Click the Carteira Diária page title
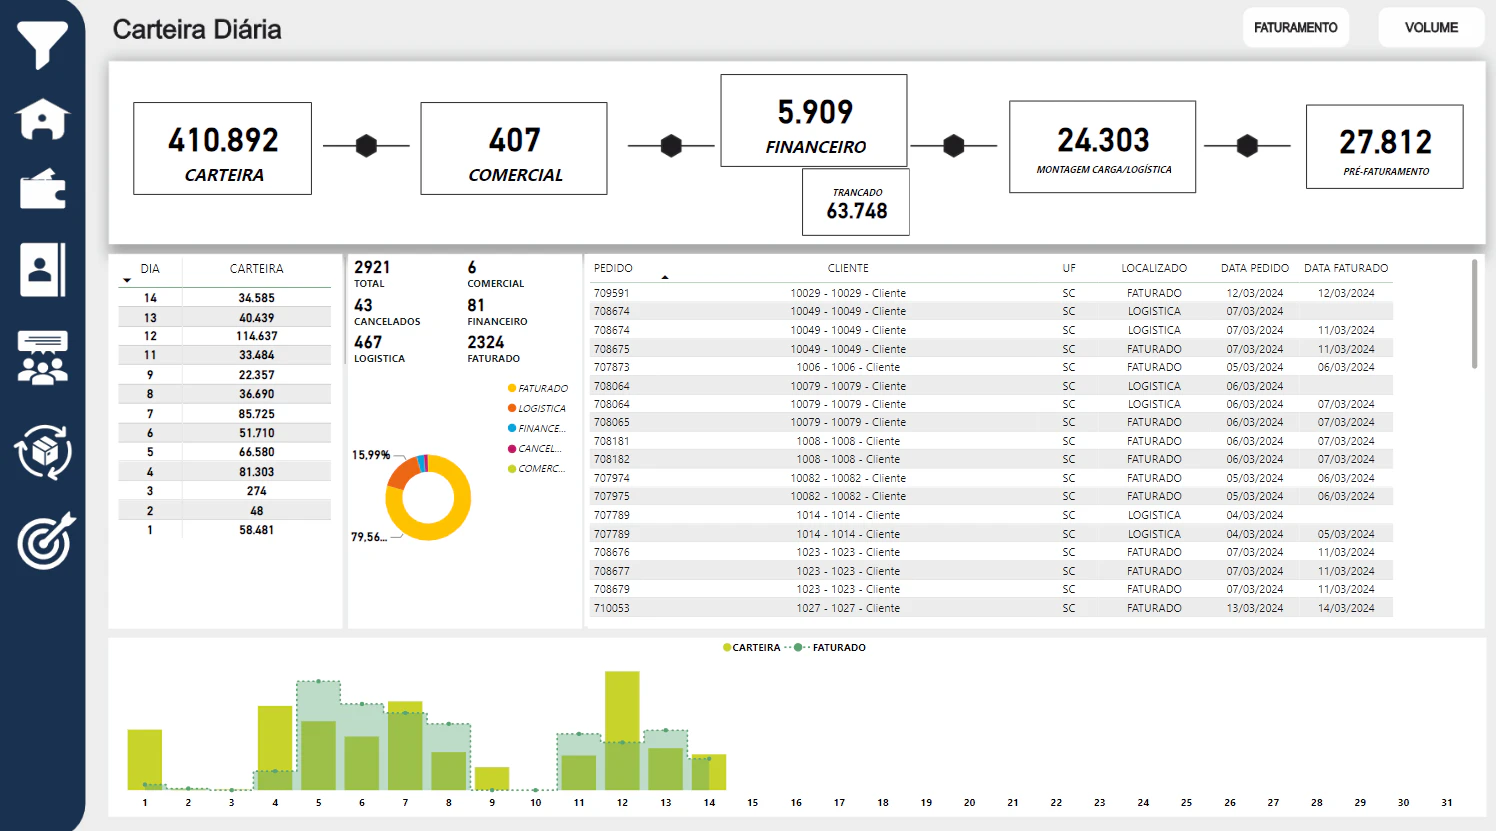Viewport: 1496px width, 831px height. click(x=196, y=29)
